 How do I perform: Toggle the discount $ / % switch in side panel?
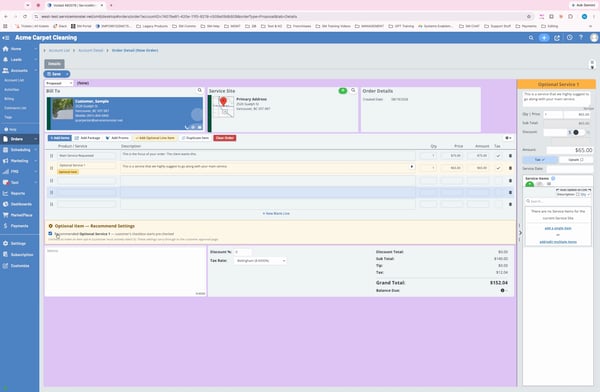[x=577, y=132]
